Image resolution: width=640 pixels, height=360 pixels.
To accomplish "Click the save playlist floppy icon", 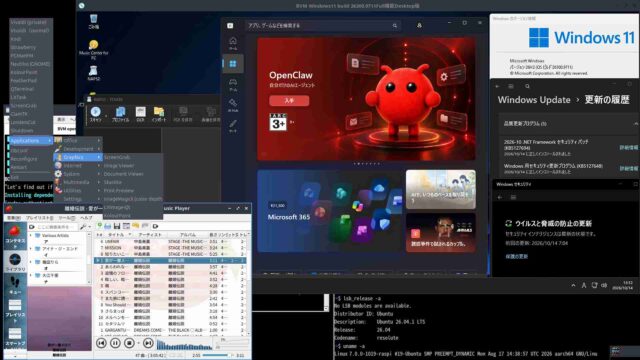I will click(117, 226).
